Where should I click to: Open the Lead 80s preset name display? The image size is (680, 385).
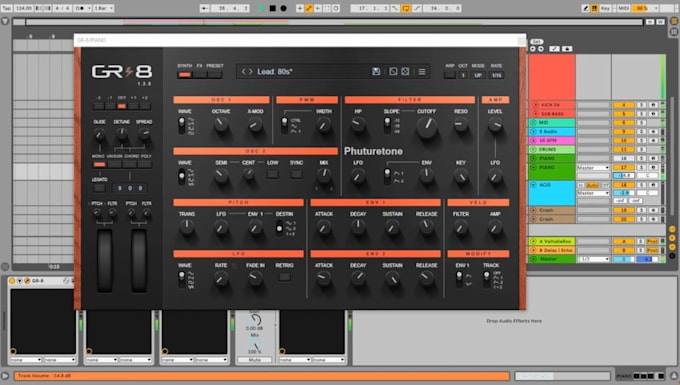coord(275,72)
